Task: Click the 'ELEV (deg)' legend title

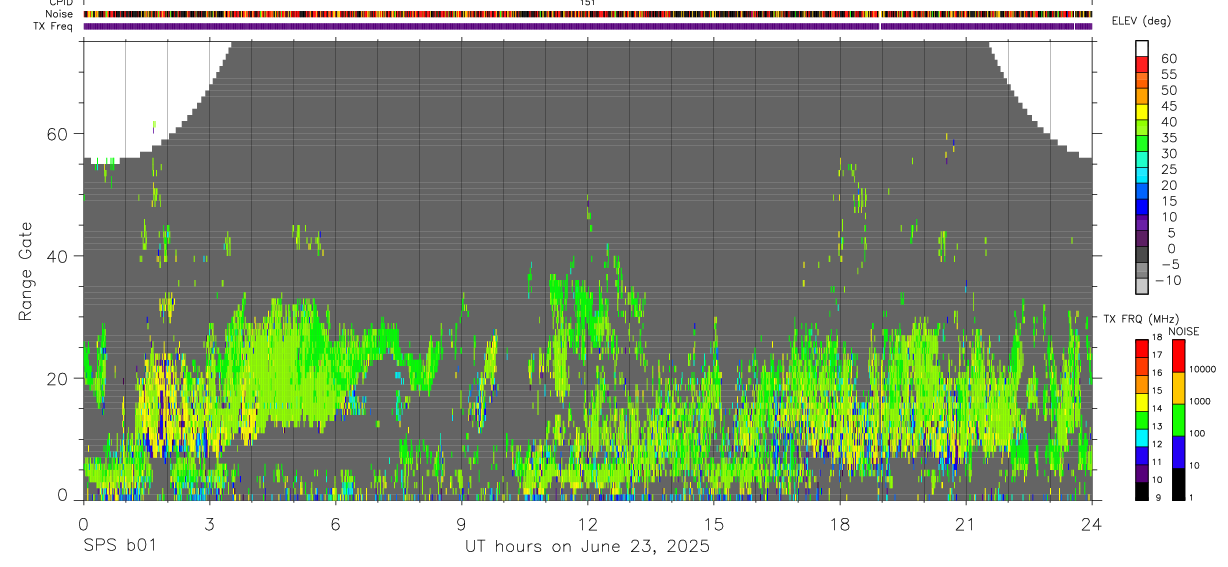Action: click(1143, 21)
